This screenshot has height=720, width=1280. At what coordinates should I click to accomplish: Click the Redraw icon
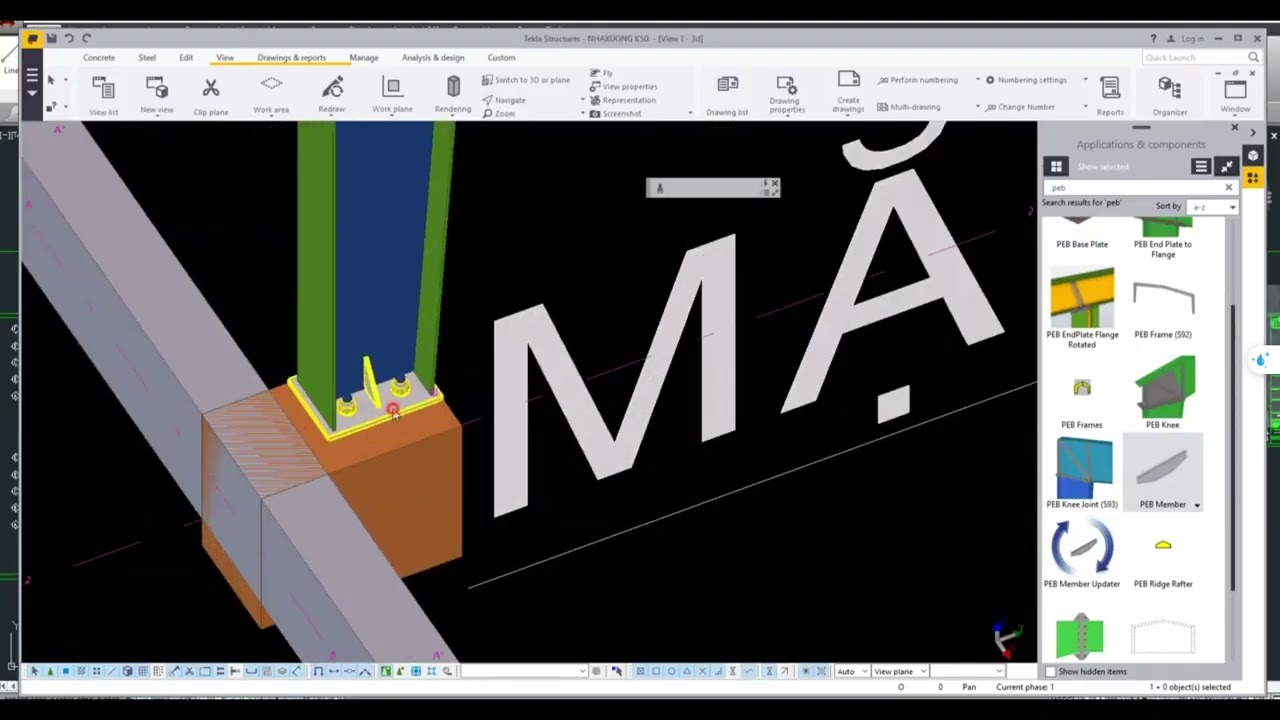(332, 88)
